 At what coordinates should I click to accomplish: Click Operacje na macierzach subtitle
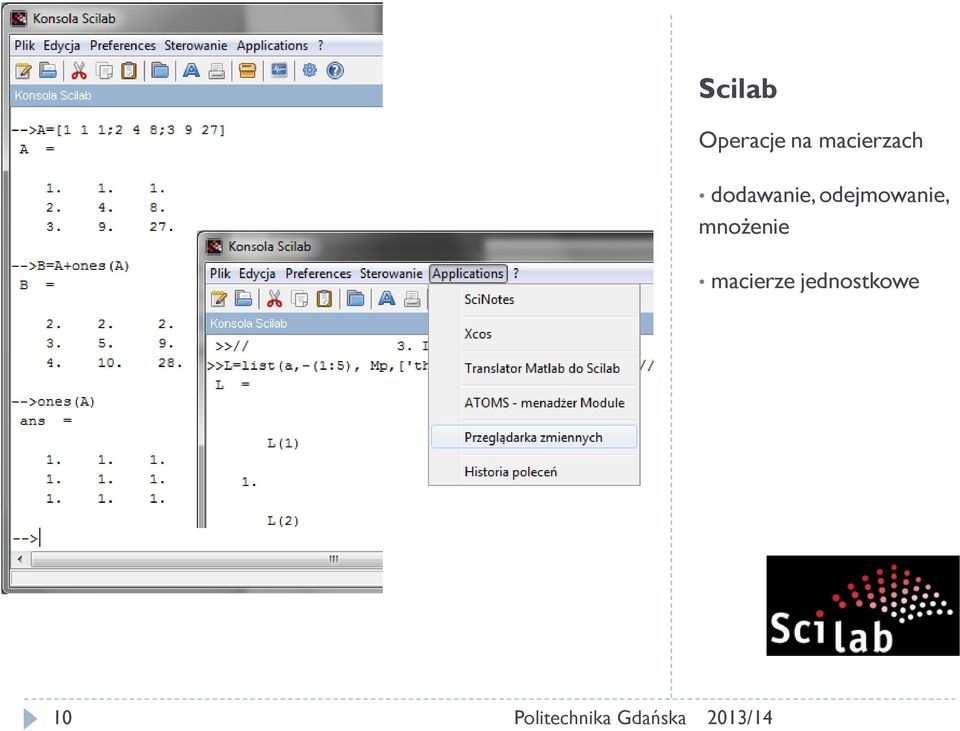coord(811,141)
